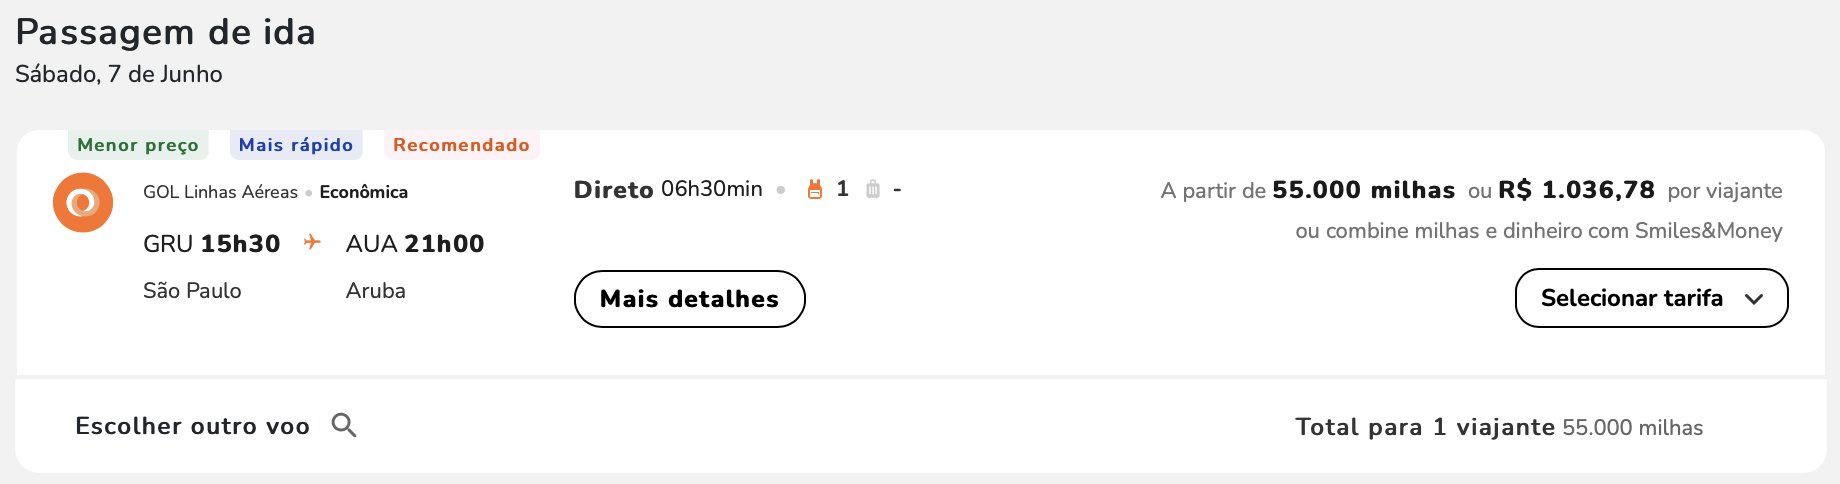Click the grey checked luggage icon
This screenshot has height=484, width=1840.
click(x=873, y=189)
